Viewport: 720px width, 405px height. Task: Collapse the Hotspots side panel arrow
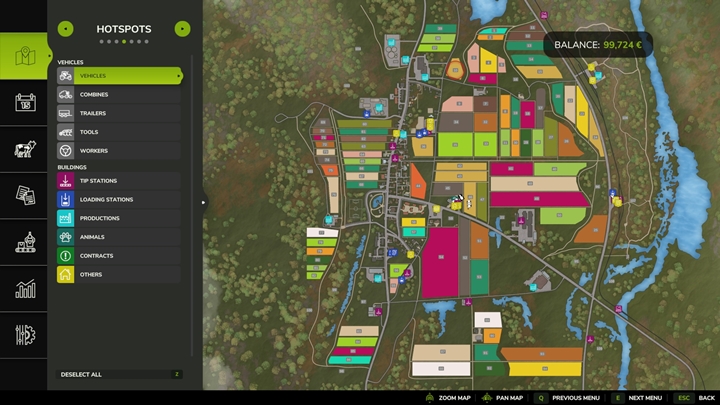203,202
